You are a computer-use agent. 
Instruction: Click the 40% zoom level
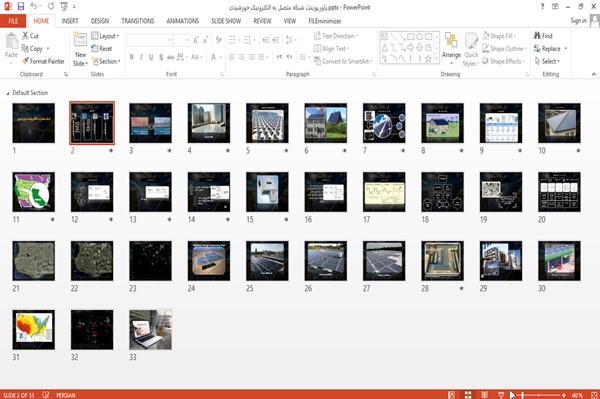[x=577, y=395]
